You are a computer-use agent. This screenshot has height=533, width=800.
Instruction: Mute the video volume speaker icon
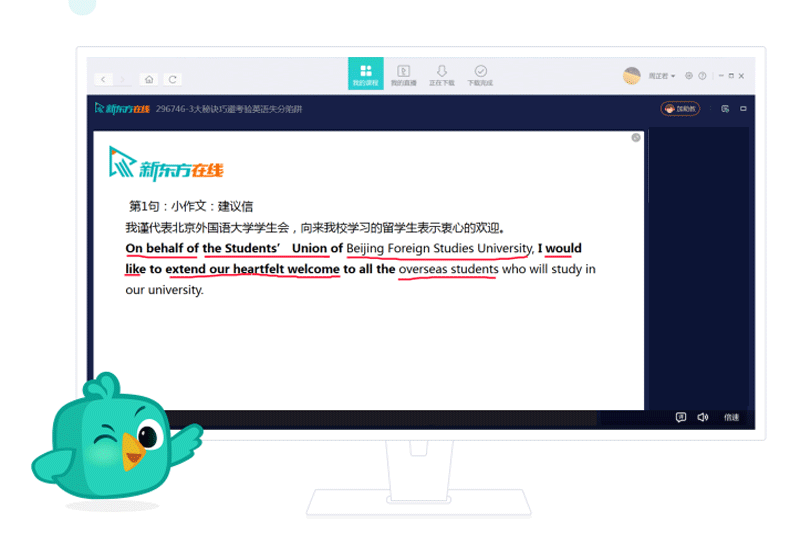point(703,417)
